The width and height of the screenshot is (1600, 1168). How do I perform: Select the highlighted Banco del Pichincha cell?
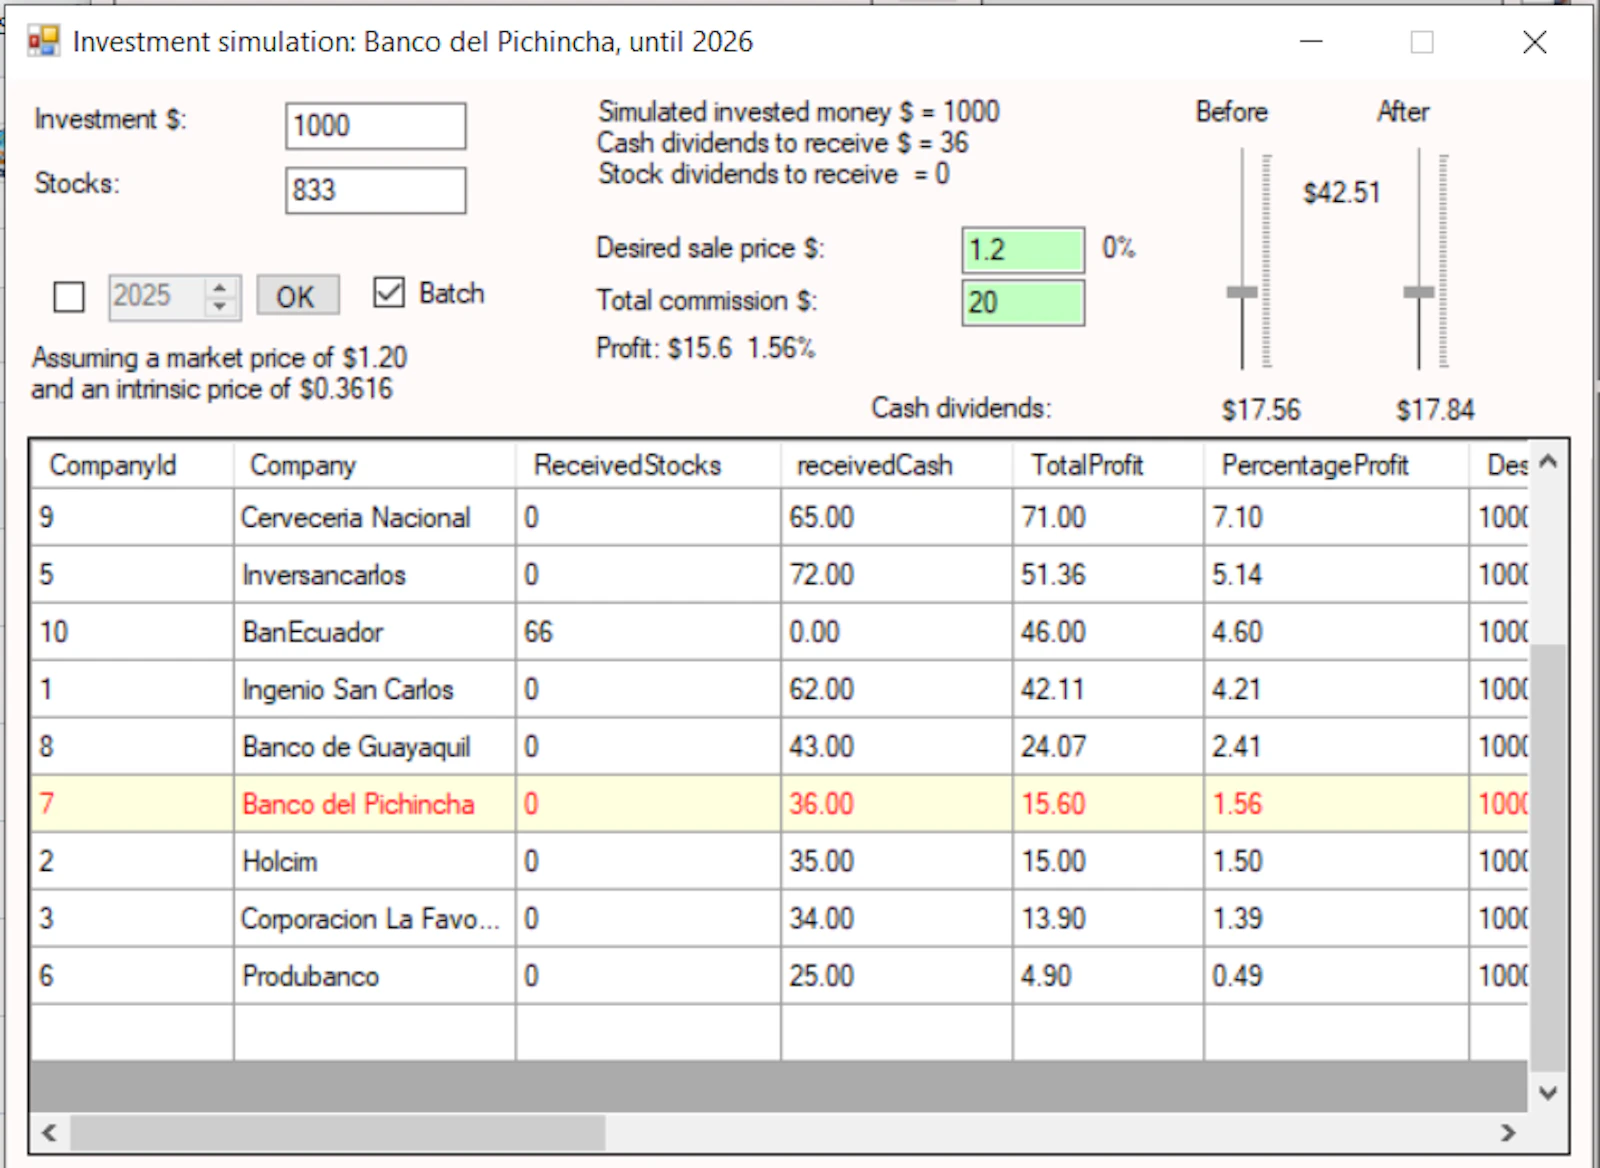point(374,804)
